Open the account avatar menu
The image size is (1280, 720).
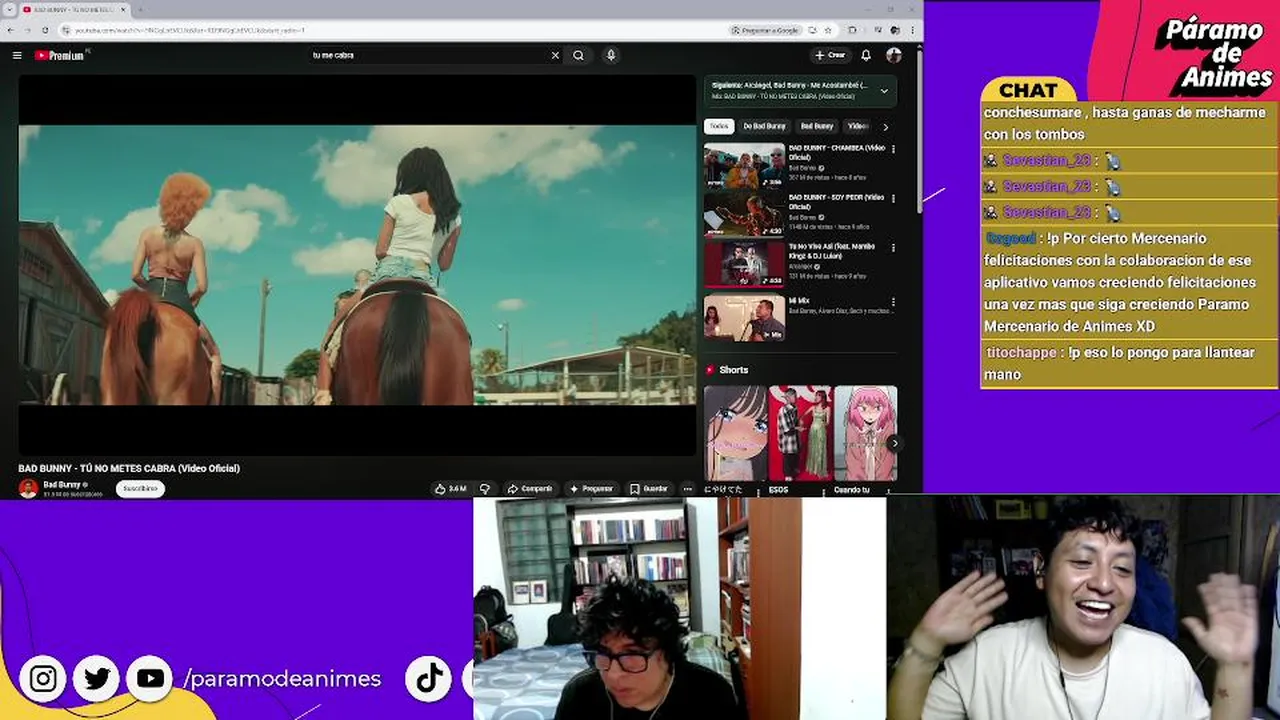coord(894,55)
